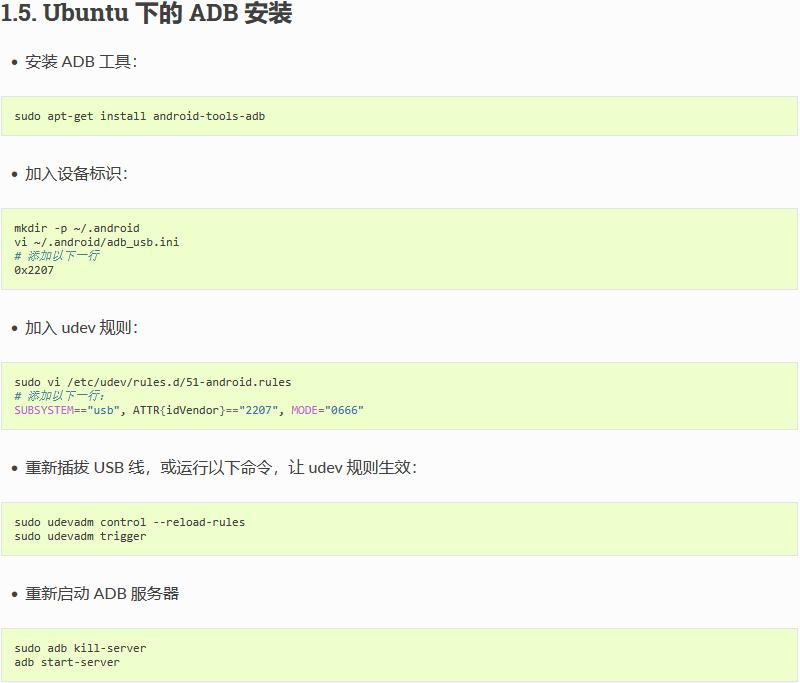Click the value '0x2207'
The width and height of the screenshot is (800, 683).
click(34, 270)
